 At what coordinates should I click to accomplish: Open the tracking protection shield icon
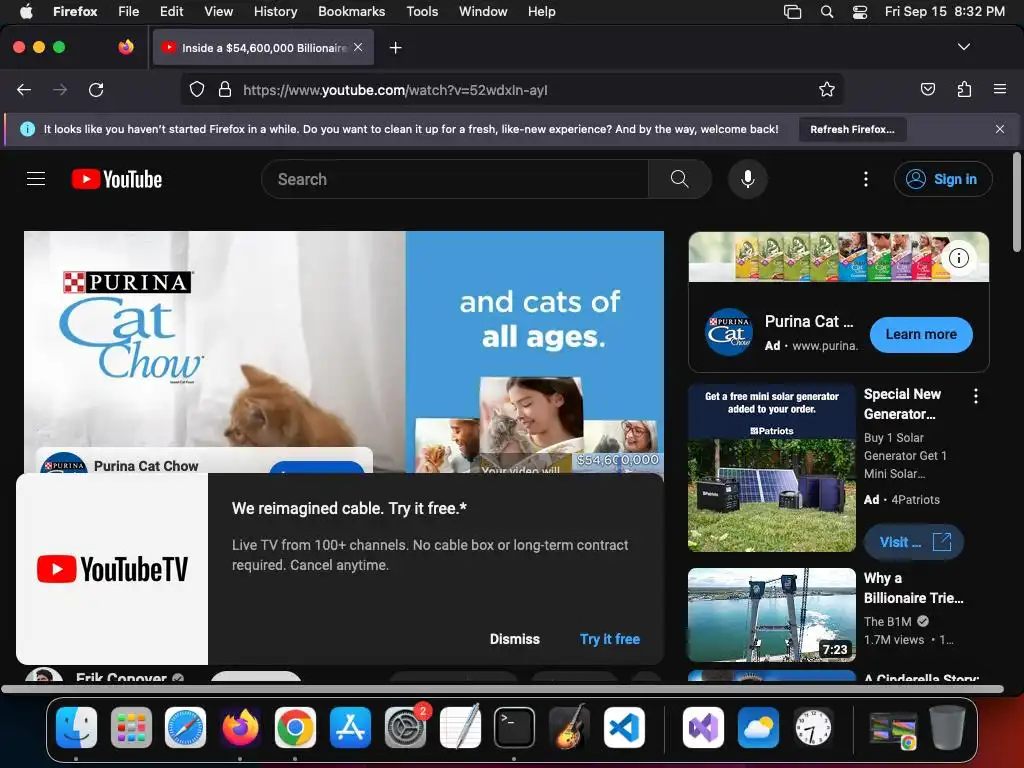(x=197, y=89)
